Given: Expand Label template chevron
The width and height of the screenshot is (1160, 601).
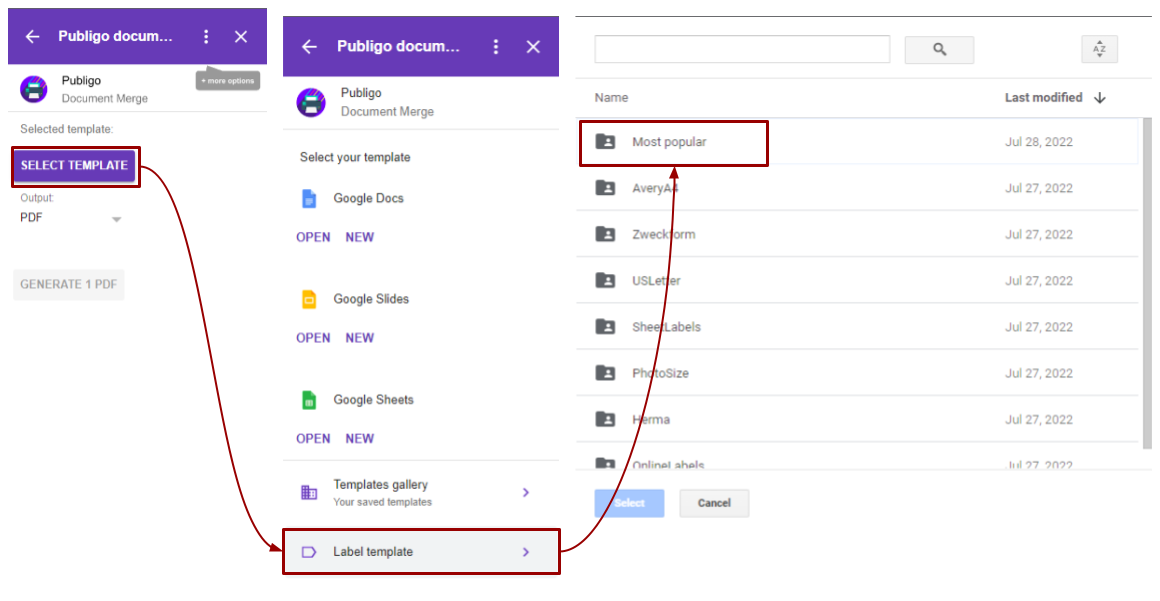Looking at the screenshot, I should coord(526,552).
